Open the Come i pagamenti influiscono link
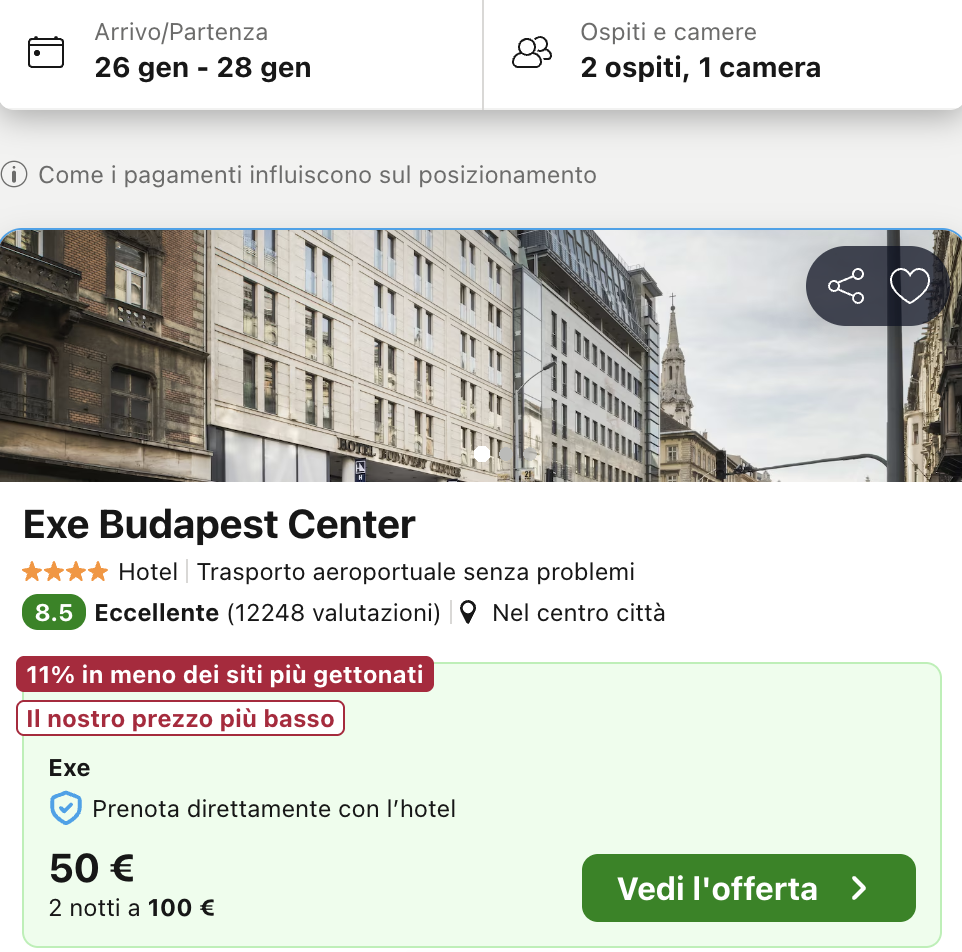962x952 pixels. pos(315,175)
